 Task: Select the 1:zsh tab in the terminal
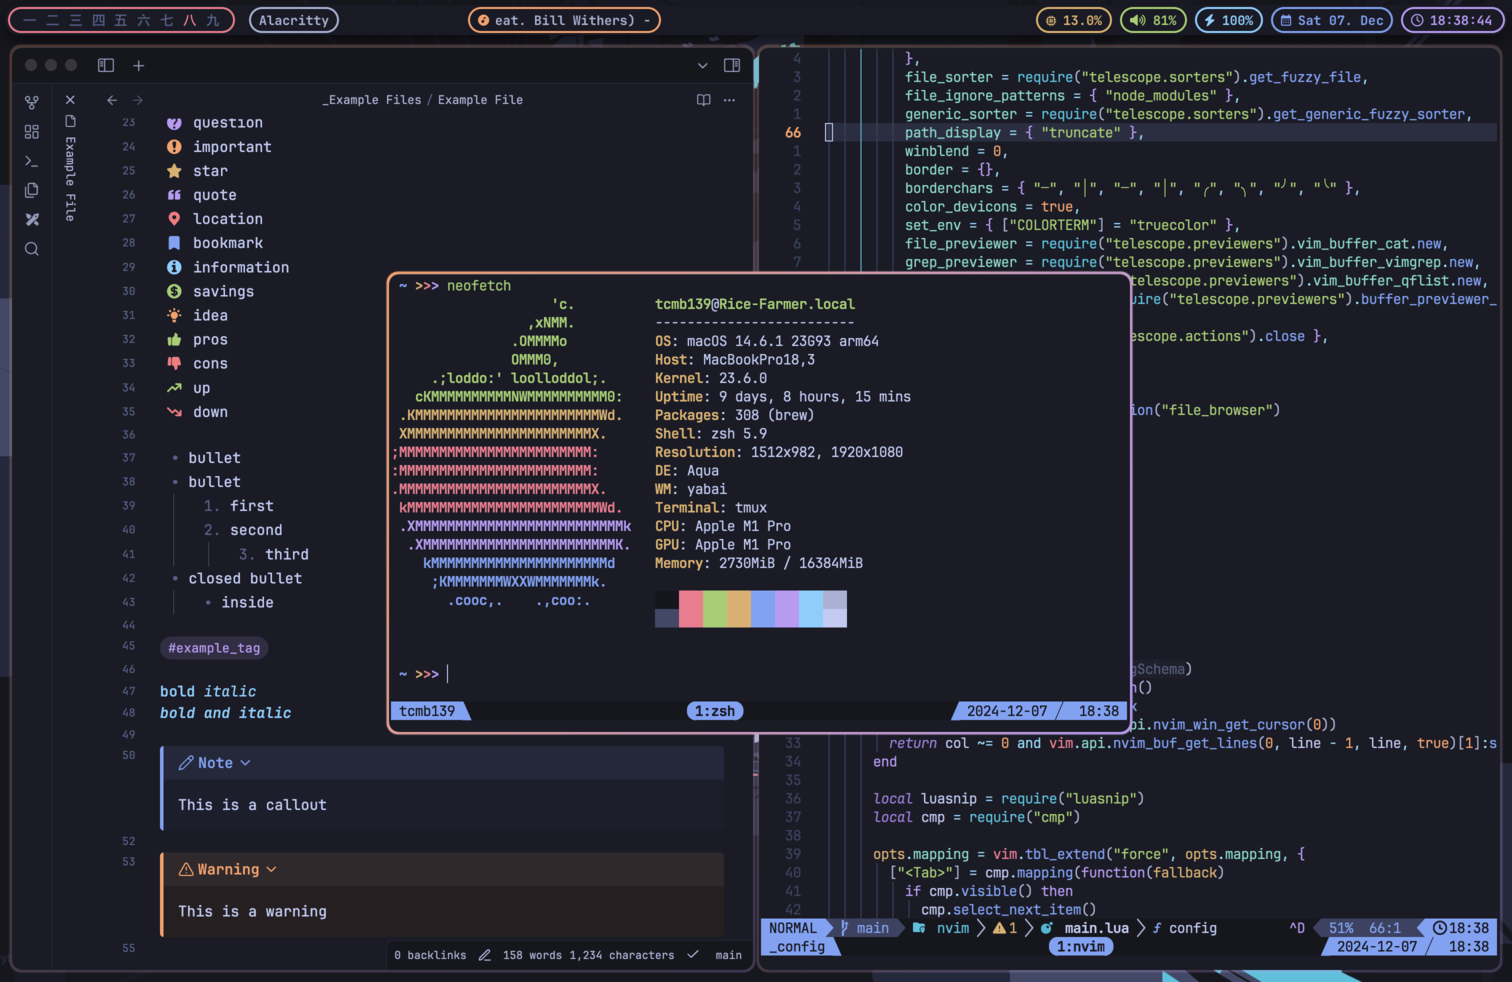(714, 711)
